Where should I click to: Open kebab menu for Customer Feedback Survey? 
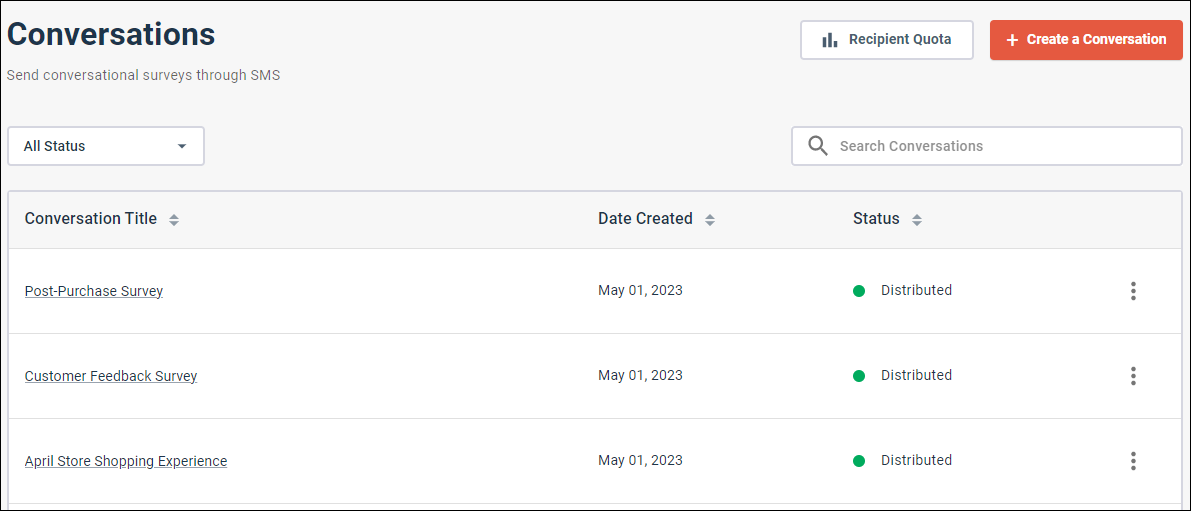(1133, 376)
